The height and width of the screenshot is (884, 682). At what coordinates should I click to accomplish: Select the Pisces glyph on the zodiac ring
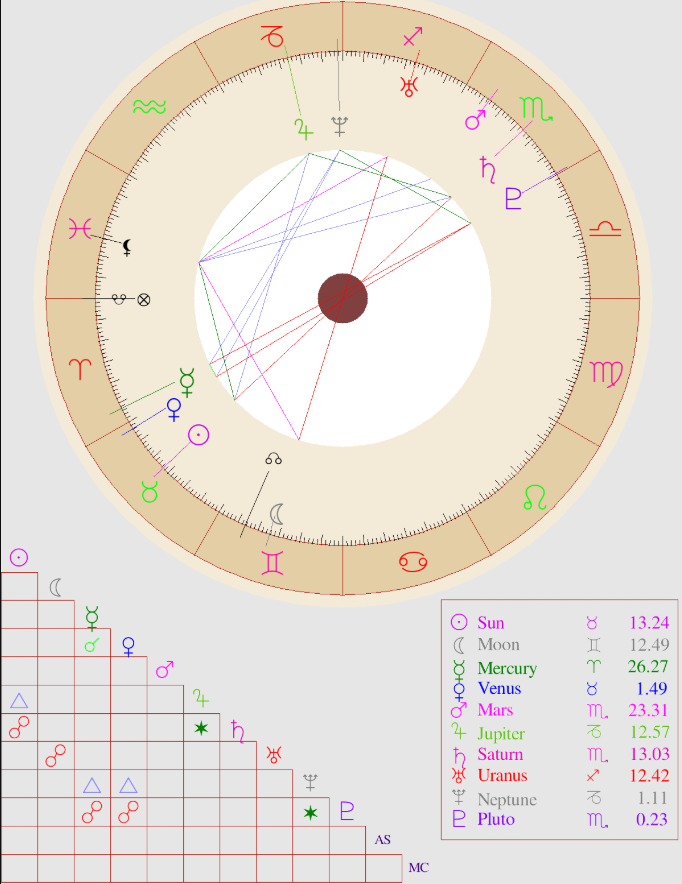[79, 229]
